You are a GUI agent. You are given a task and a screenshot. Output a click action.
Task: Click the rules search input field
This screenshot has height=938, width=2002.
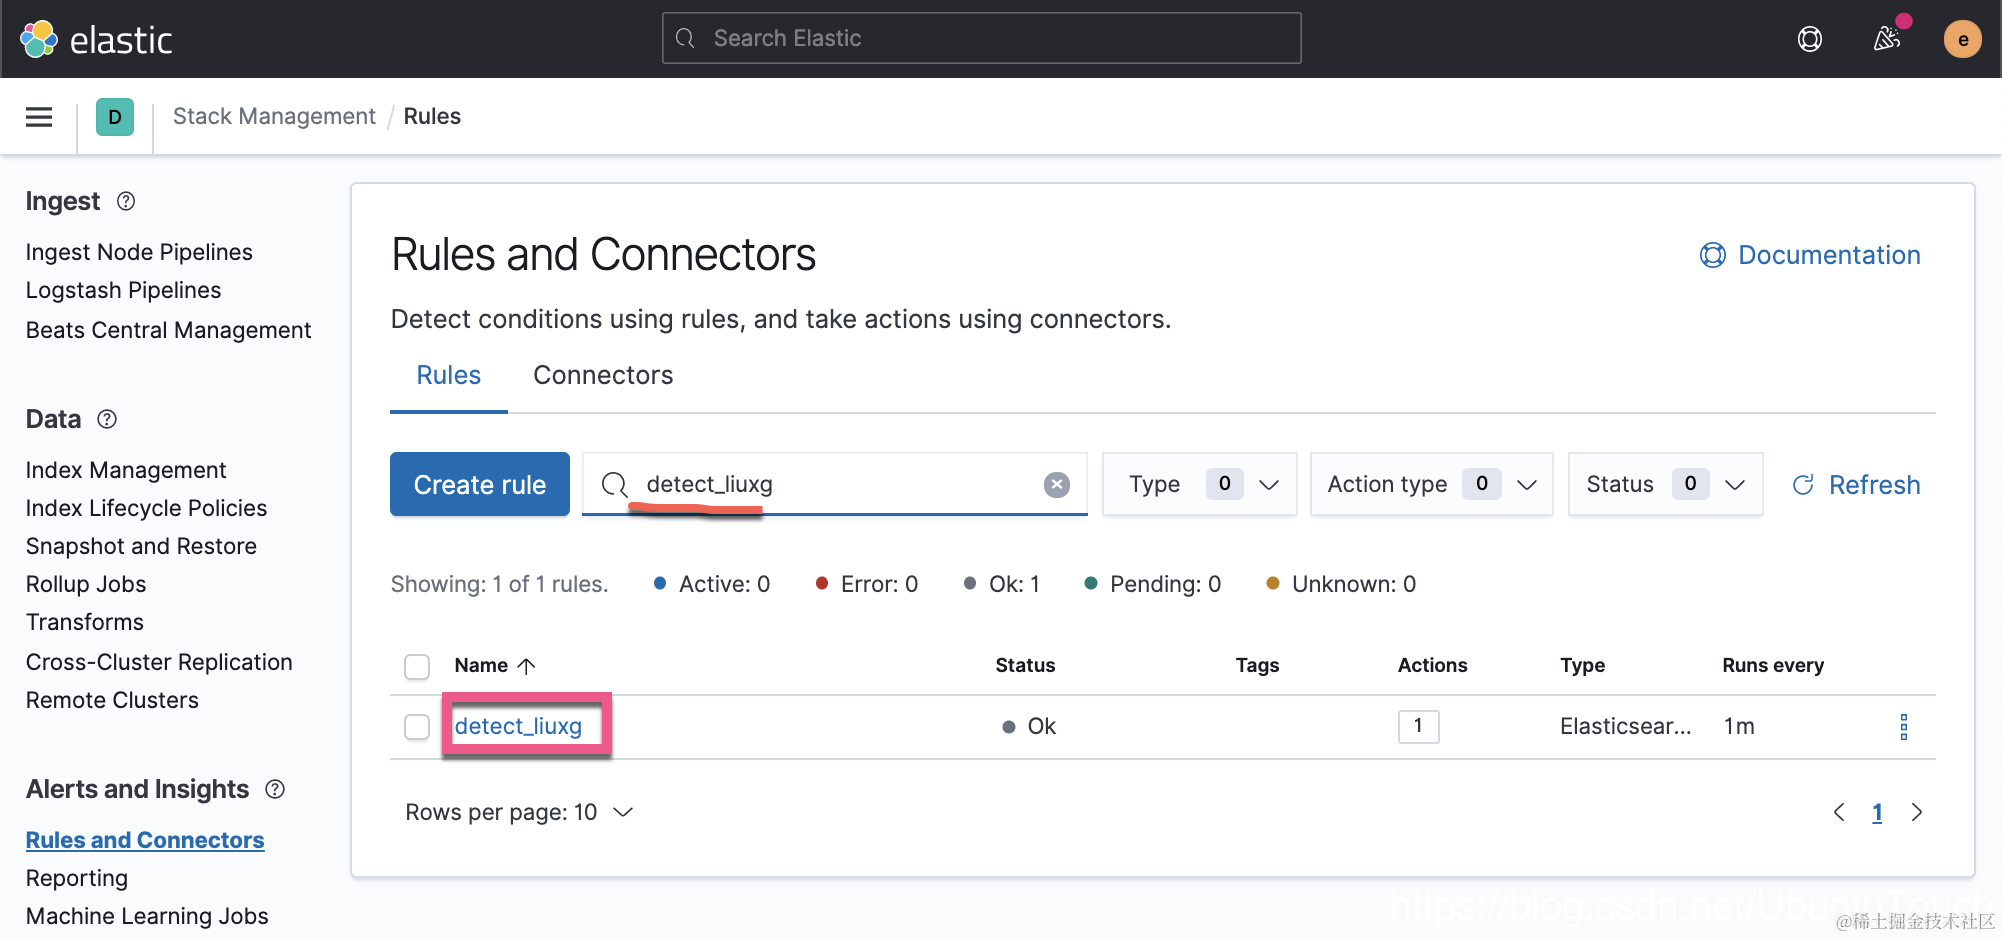coord(835,484)
